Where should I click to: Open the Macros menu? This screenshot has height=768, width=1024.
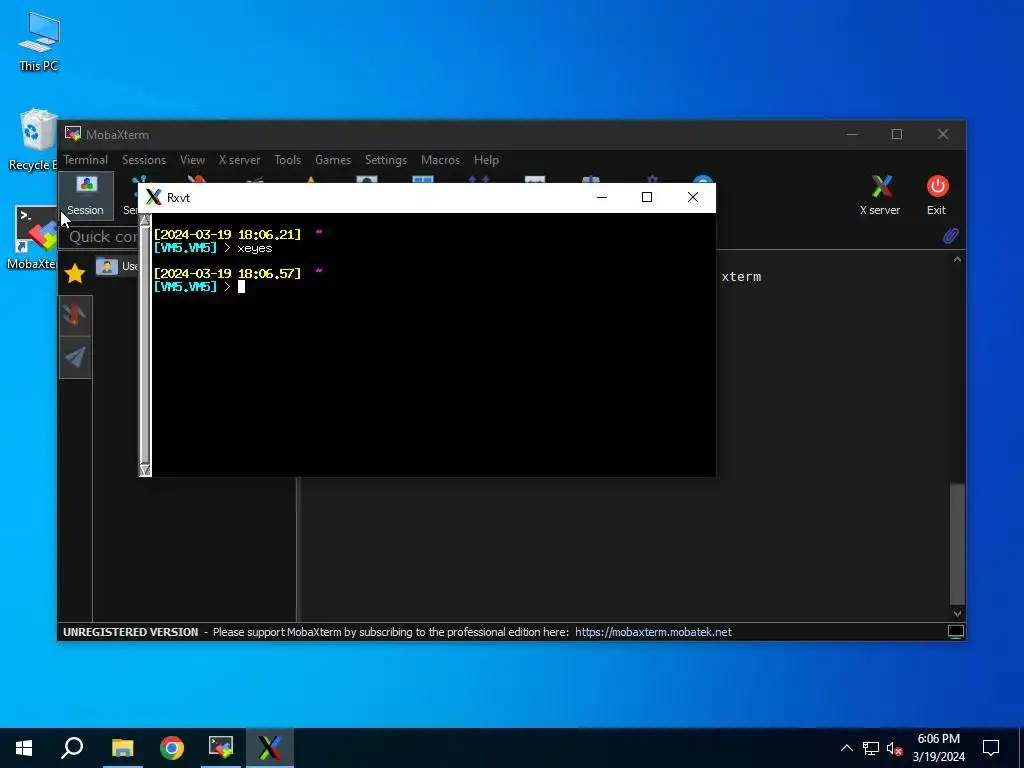coord(440,160)
